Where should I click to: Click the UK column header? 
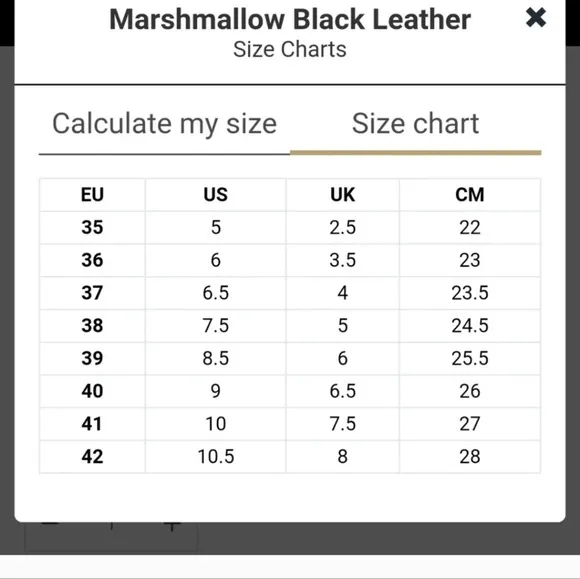343,195
